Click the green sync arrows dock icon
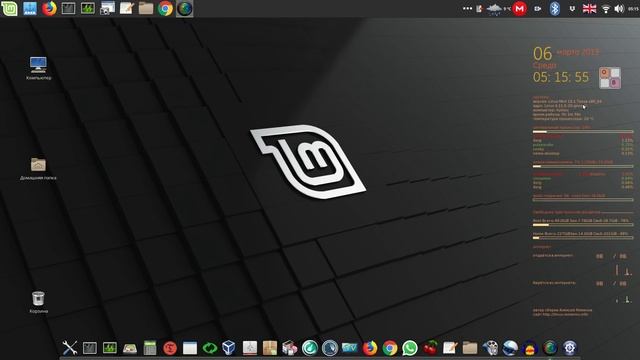640x360 pixels. point(210,348)
